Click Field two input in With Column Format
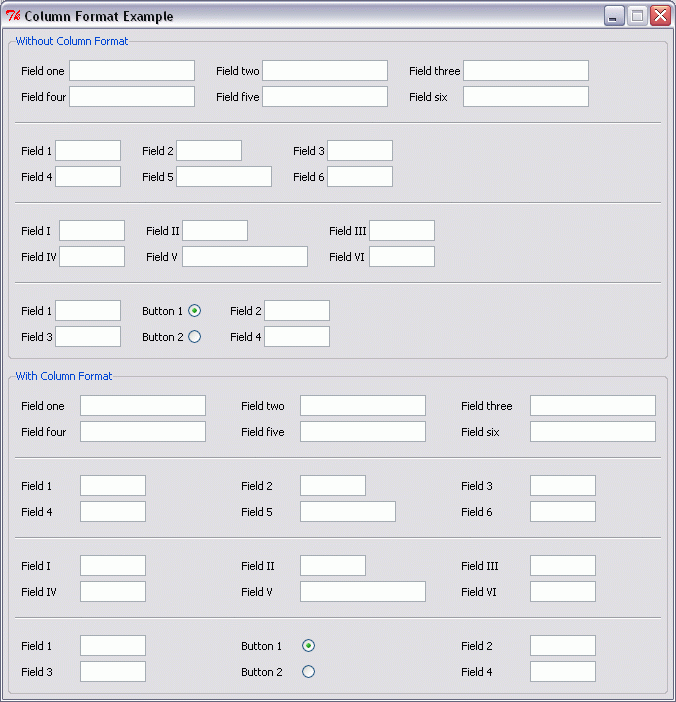Screen dimensions: 676x702 [362, 406]
